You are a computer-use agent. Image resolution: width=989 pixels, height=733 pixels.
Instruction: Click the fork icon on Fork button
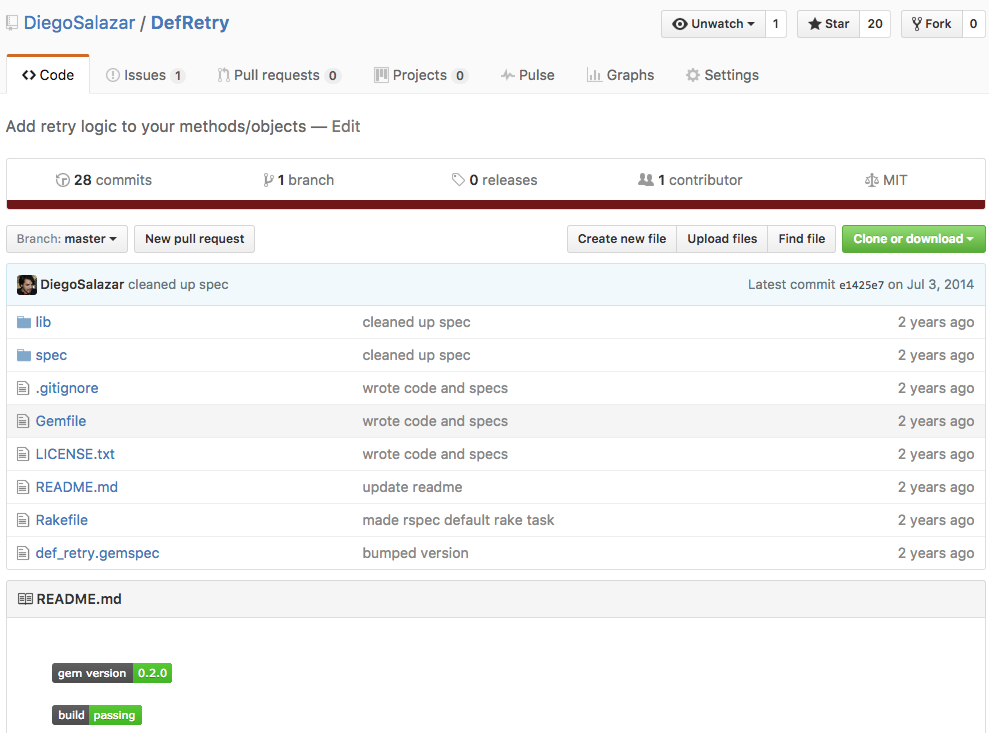[916, 24]
